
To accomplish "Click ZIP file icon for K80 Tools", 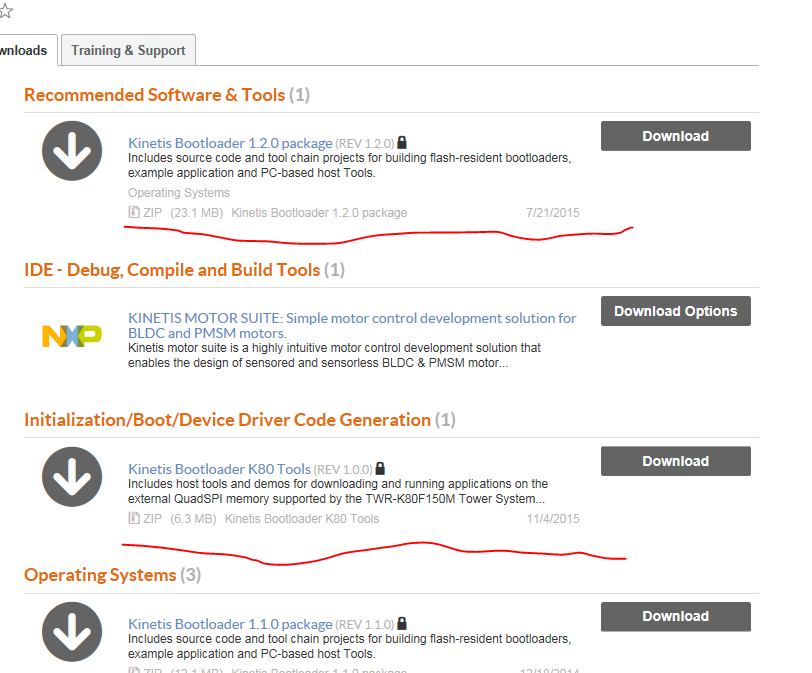I will pos(134,518).
